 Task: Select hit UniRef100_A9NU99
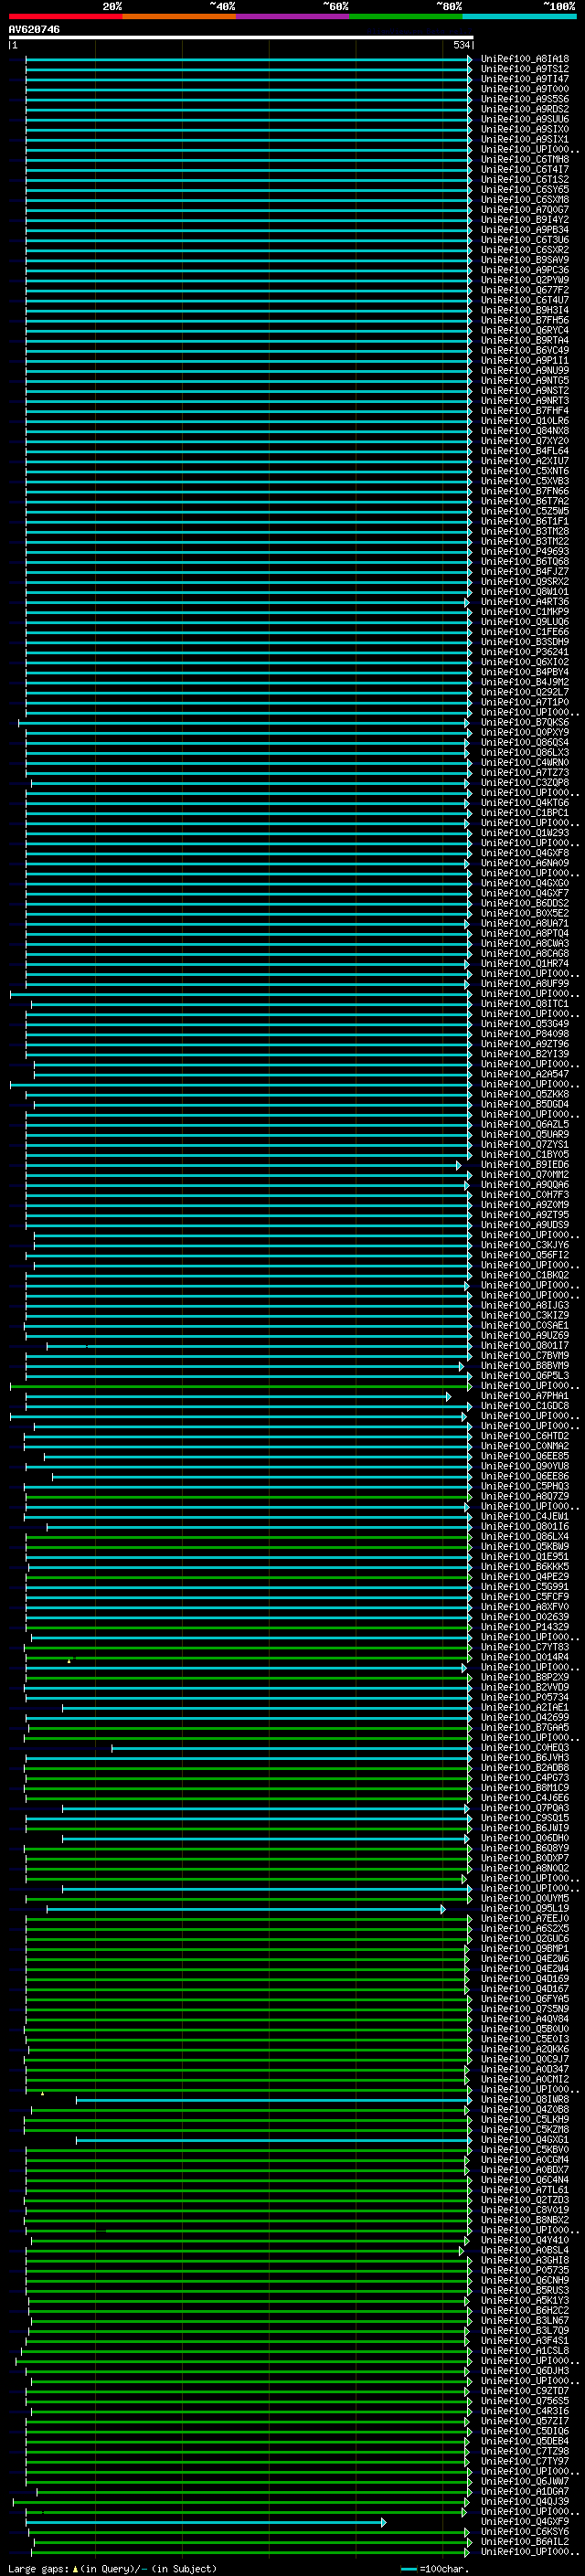click(x=525, y=371)
